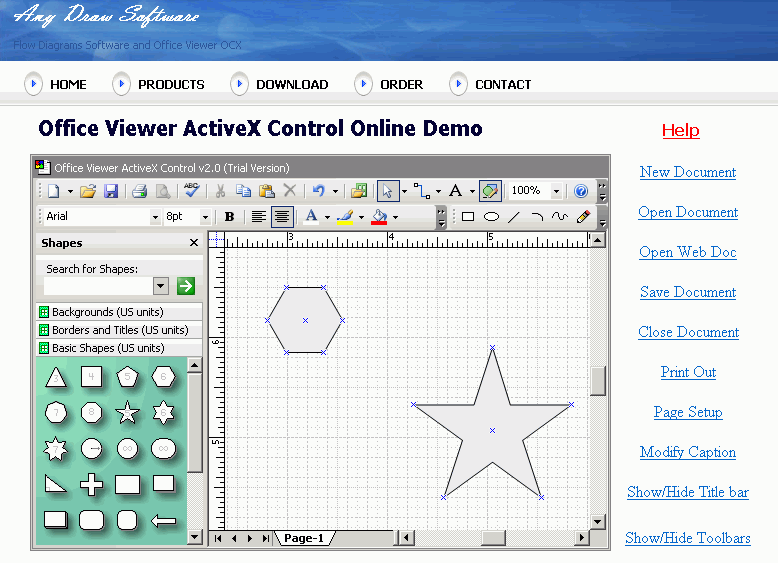Viewport: 778px width, 563px height.
Task: Open the Arial font dropdown
Action: point(155,217)
